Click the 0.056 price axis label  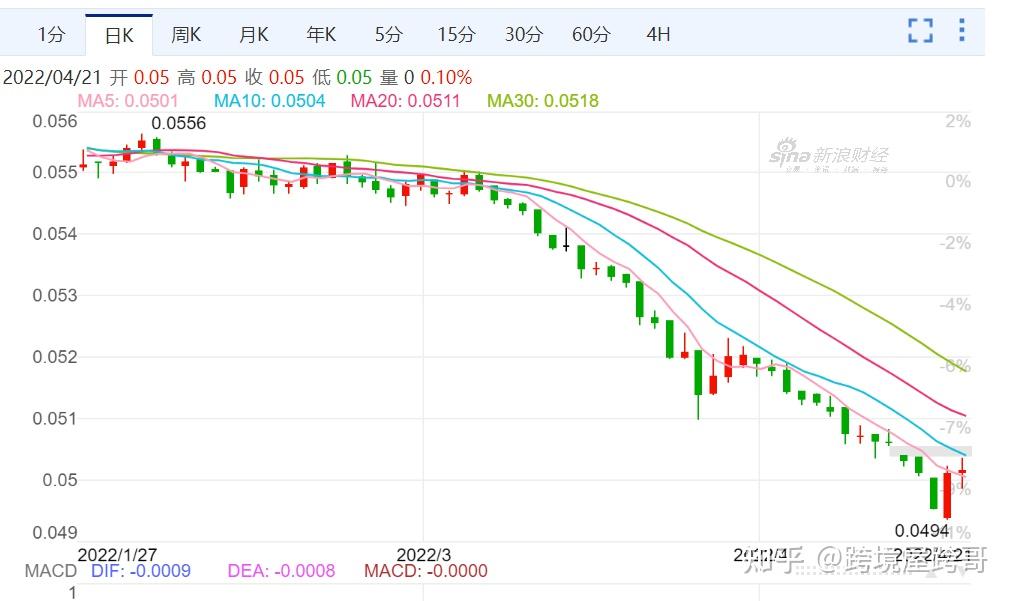[55, 122]
